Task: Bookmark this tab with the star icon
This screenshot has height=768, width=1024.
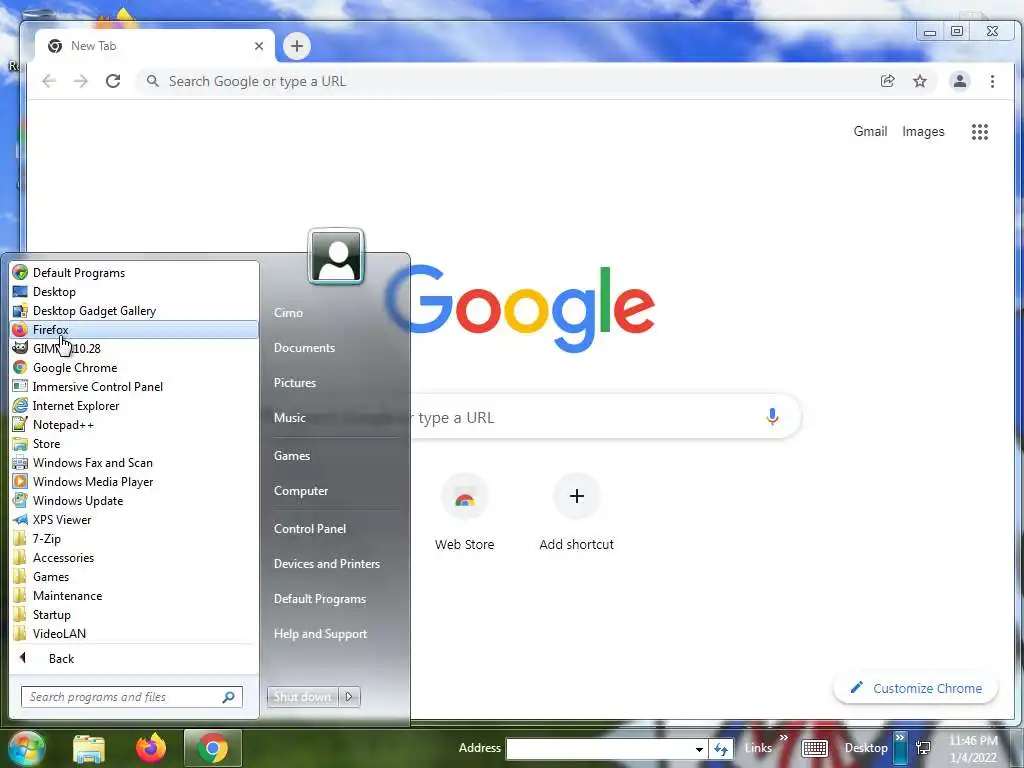Action: pyautogui.click(x=920, y=81)
